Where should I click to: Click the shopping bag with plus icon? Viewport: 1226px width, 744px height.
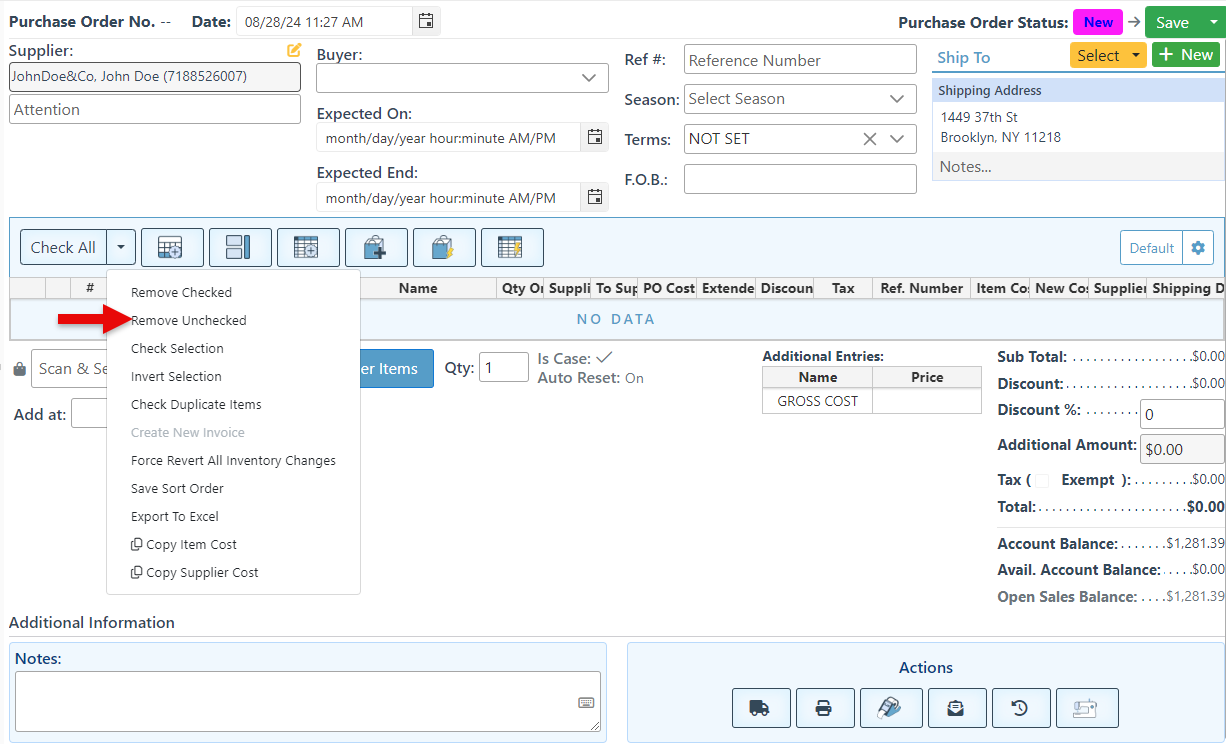click(x=375, y=248)
